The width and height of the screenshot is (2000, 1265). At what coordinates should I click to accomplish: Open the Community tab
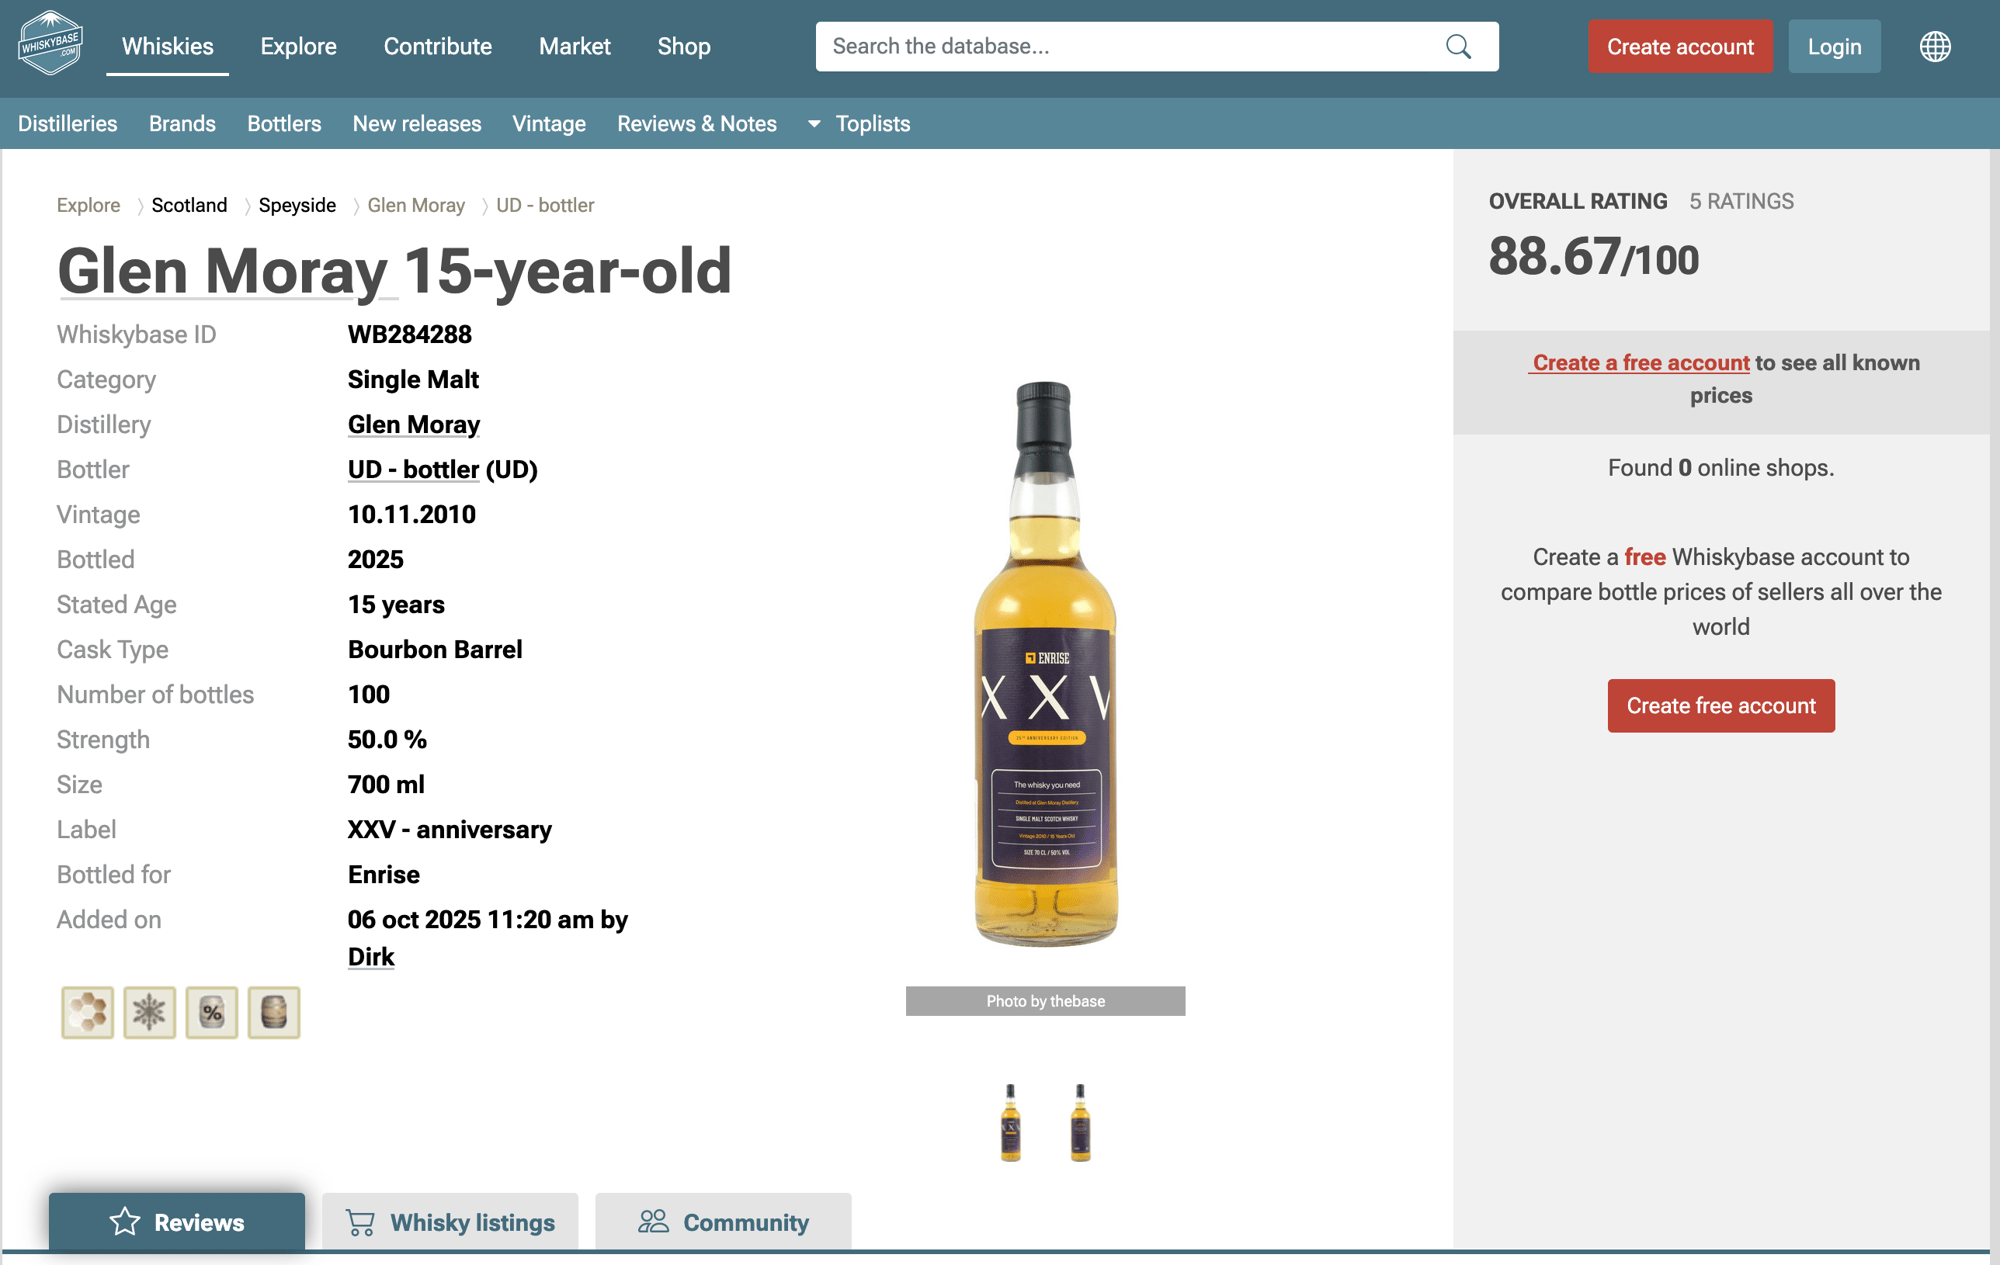tap(723, 1221)
